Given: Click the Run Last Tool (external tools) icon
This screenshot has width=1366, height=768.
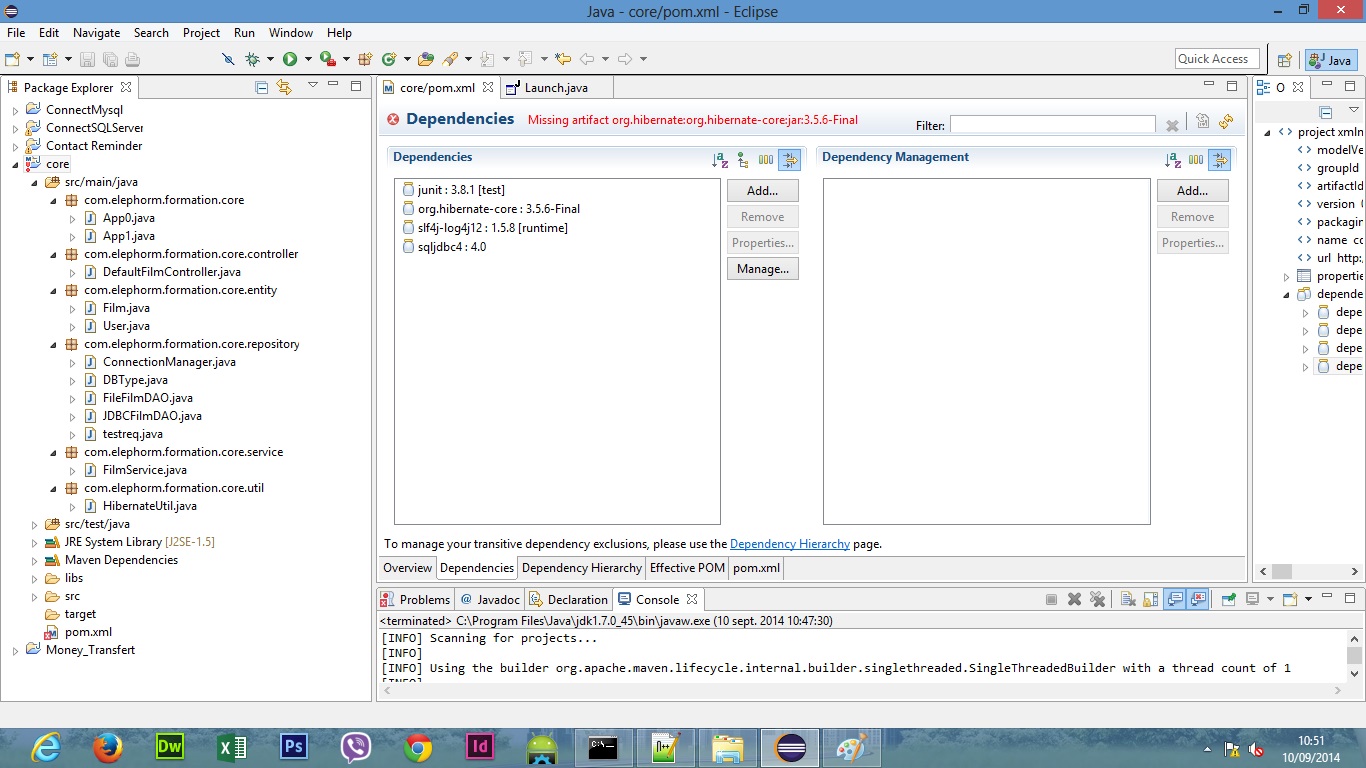Looking at the screenshot, I should tap(327, 59).
